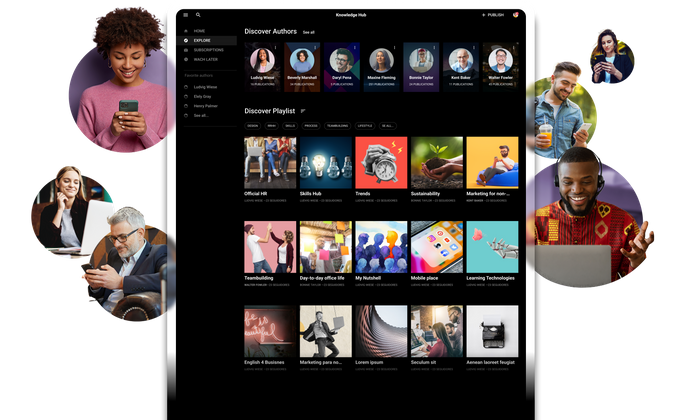This screenshot has height=420, width=700.
Task: Go to Subscriptions in the sidebar
Action: pyautogui.click(x=208, y=49)
